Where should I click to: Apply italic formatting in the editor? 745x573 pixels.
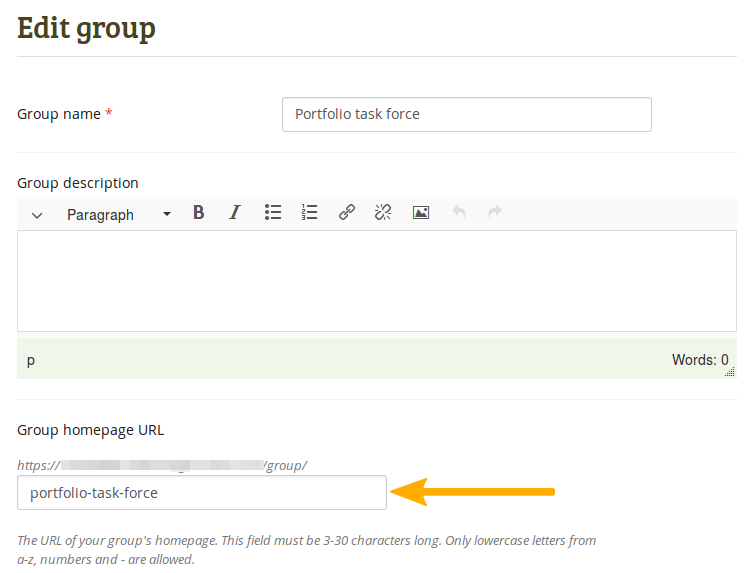pyautogui.click(x=235, y=213)
